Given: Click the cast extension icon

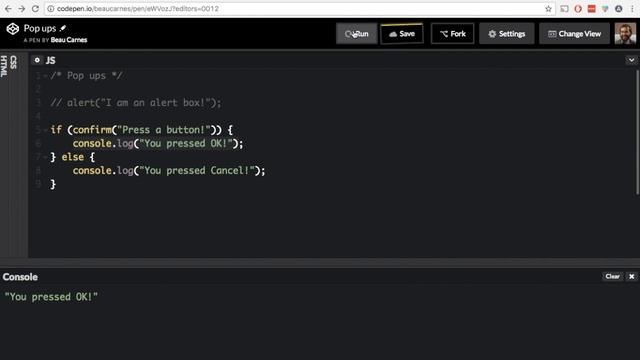Looking at the screenshot, I should tap(564, 9).
